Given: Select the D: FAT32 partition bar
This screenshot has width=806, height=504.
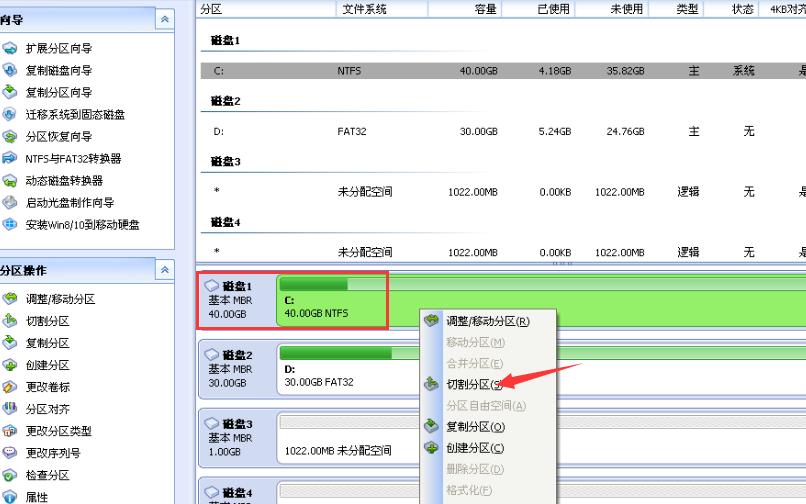Looking at the screenshot, I should point(540,367).
